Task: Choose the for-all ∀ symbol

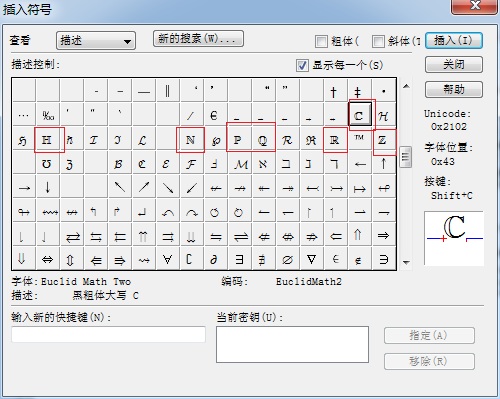Action: [168, 259]
